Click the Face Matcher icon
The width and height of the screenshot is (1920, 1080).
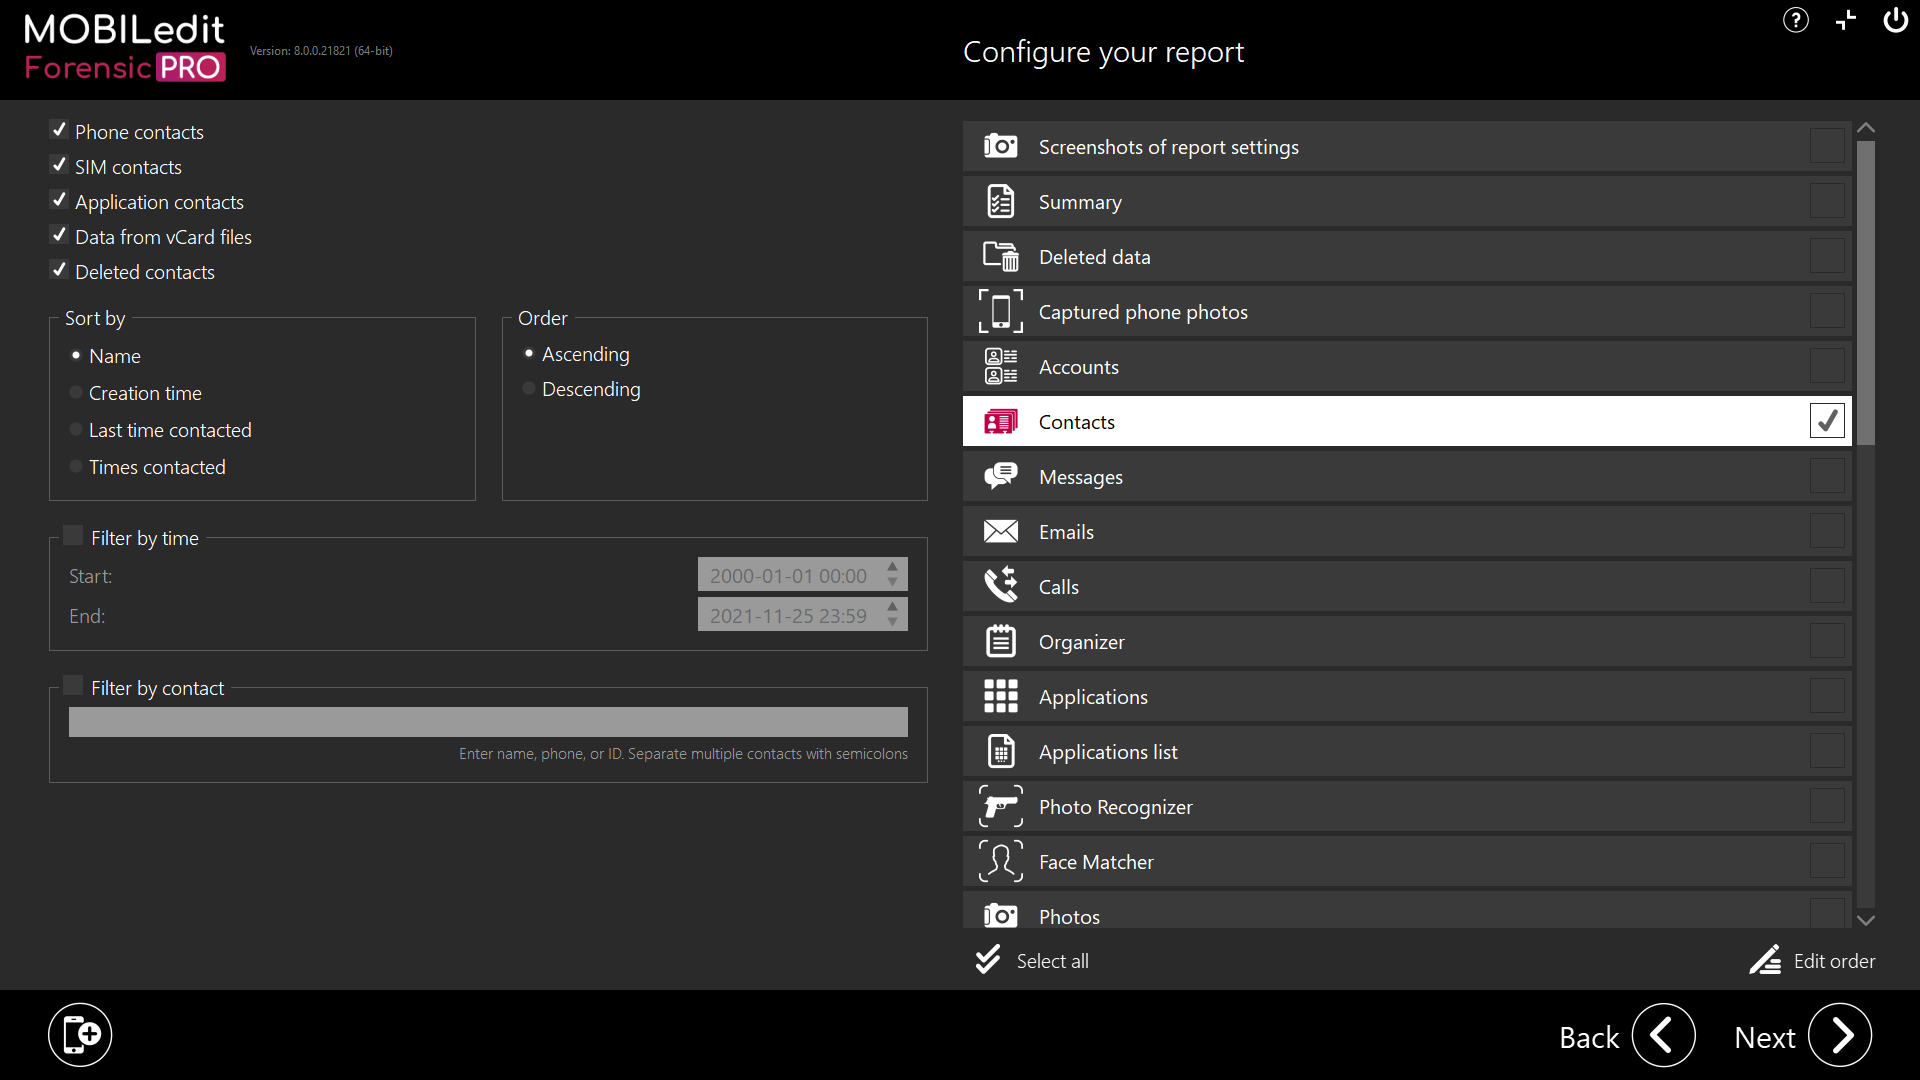click(1000, 862)
